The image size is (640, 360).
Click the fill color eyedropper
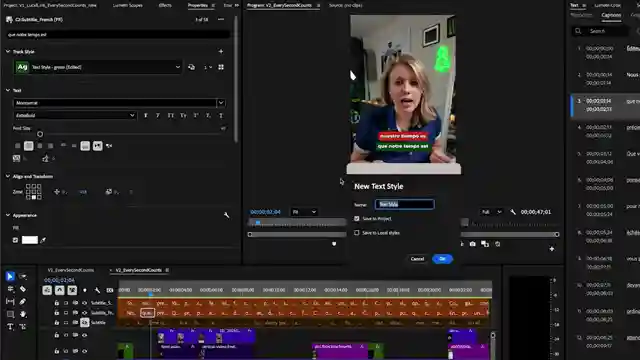tap(43, 240)
